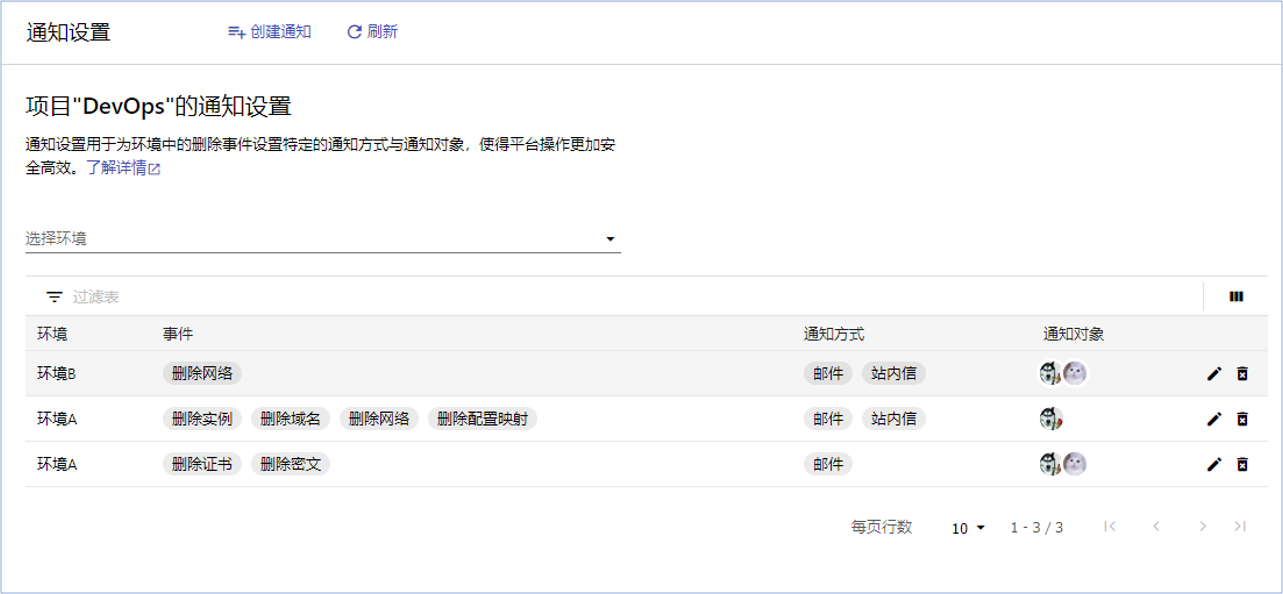
Task: Go to the first page
Action: 1109,527
